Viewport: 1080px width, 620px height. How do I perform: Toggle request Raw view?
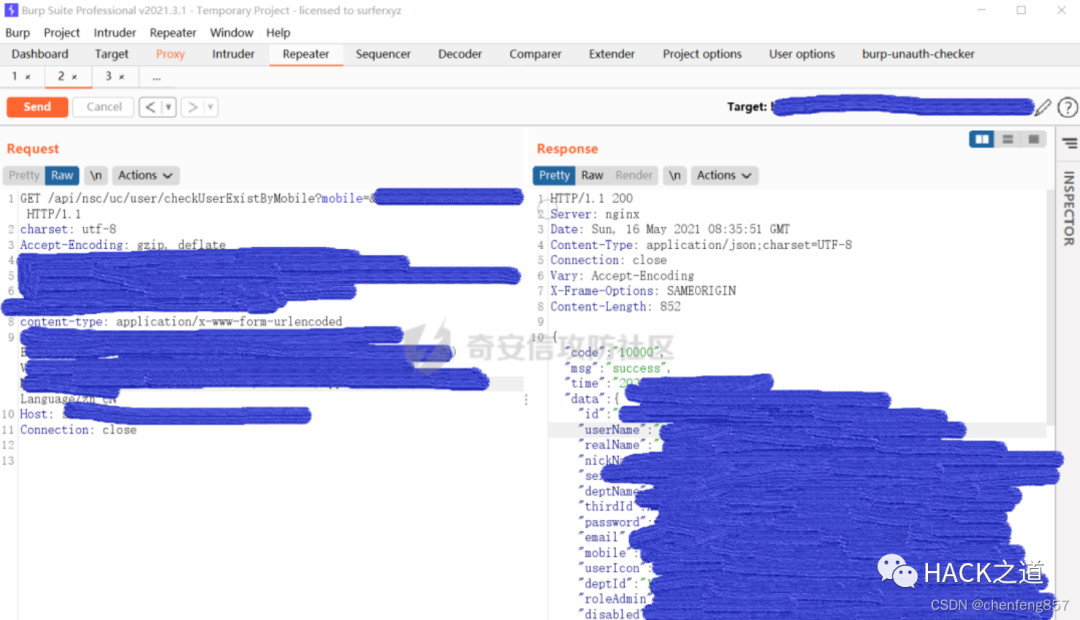pos(62,175)
